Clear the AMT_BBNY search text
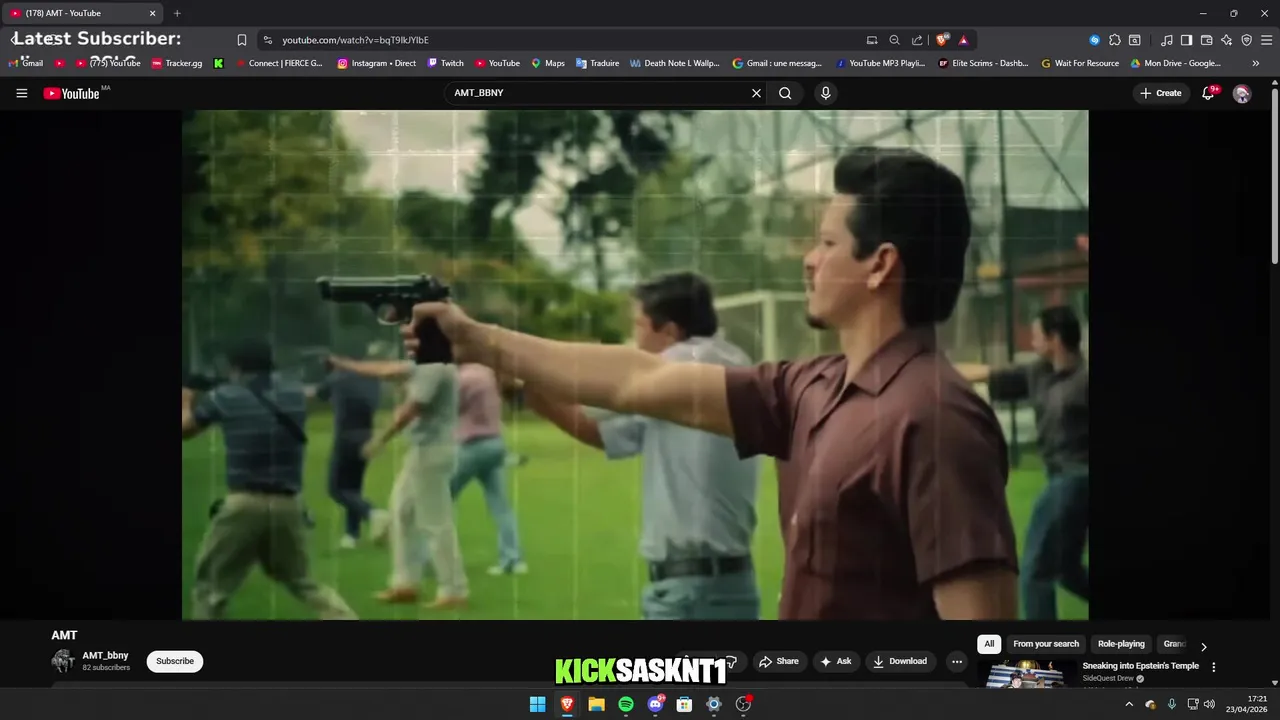 [x=756, y=93]
